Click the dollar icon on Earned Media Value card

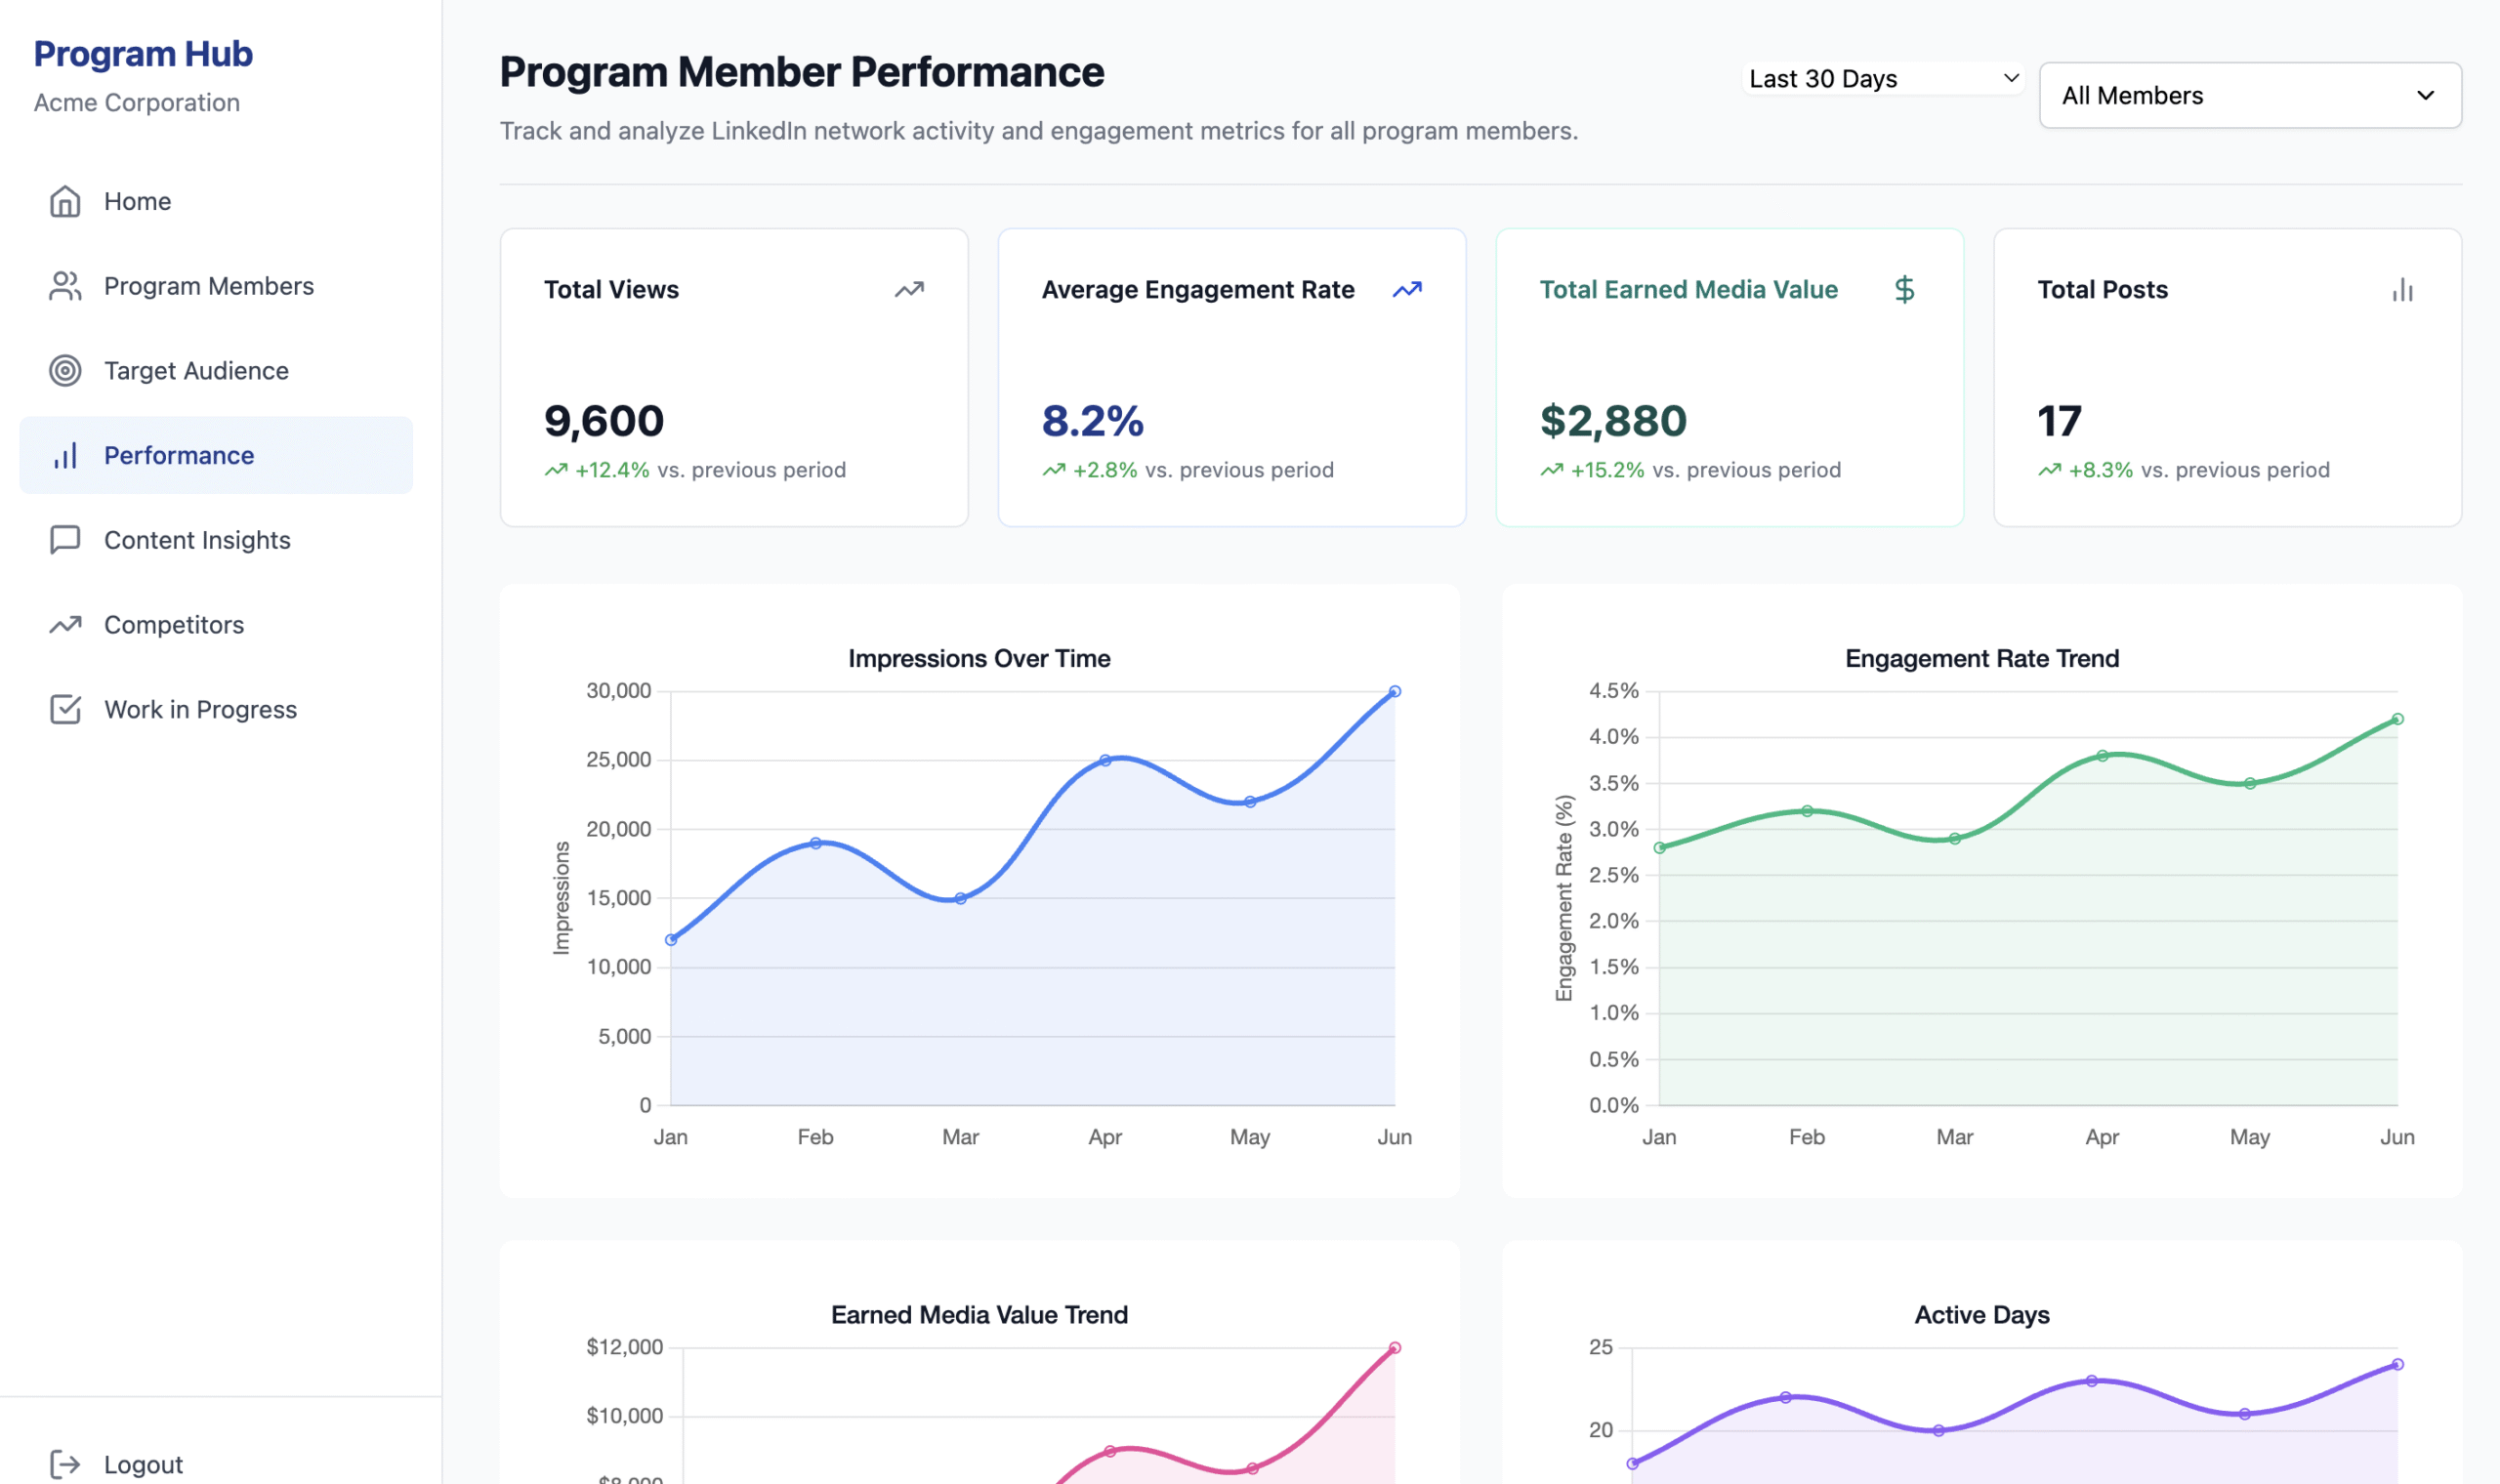pyautogui.click(x=1905, y=290)
